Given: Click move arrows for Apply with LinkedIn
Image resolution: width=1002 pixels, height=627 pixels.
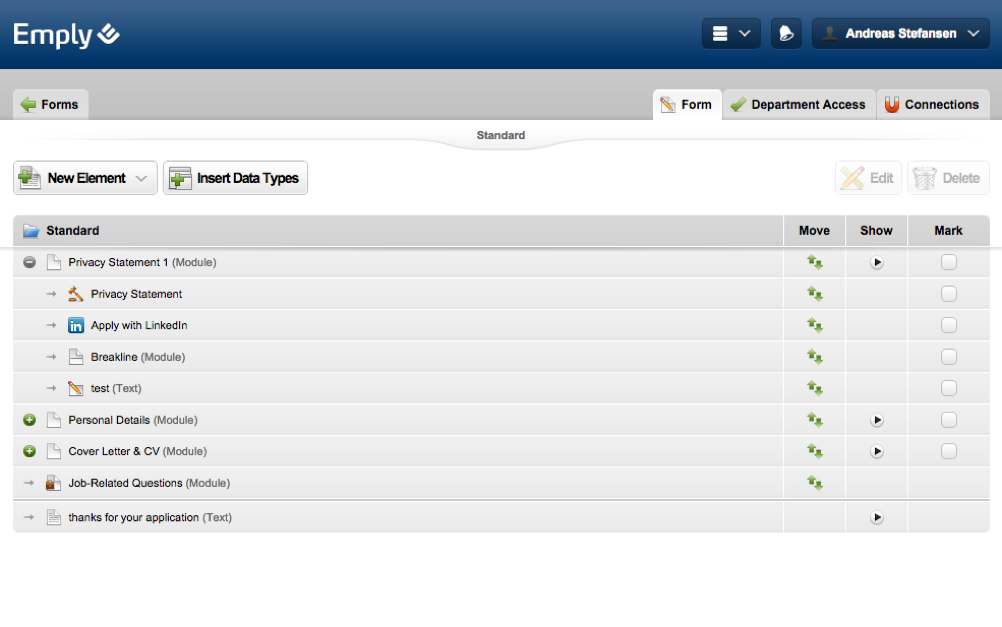Looking at the screenshot, I should (x=814, y=326).
